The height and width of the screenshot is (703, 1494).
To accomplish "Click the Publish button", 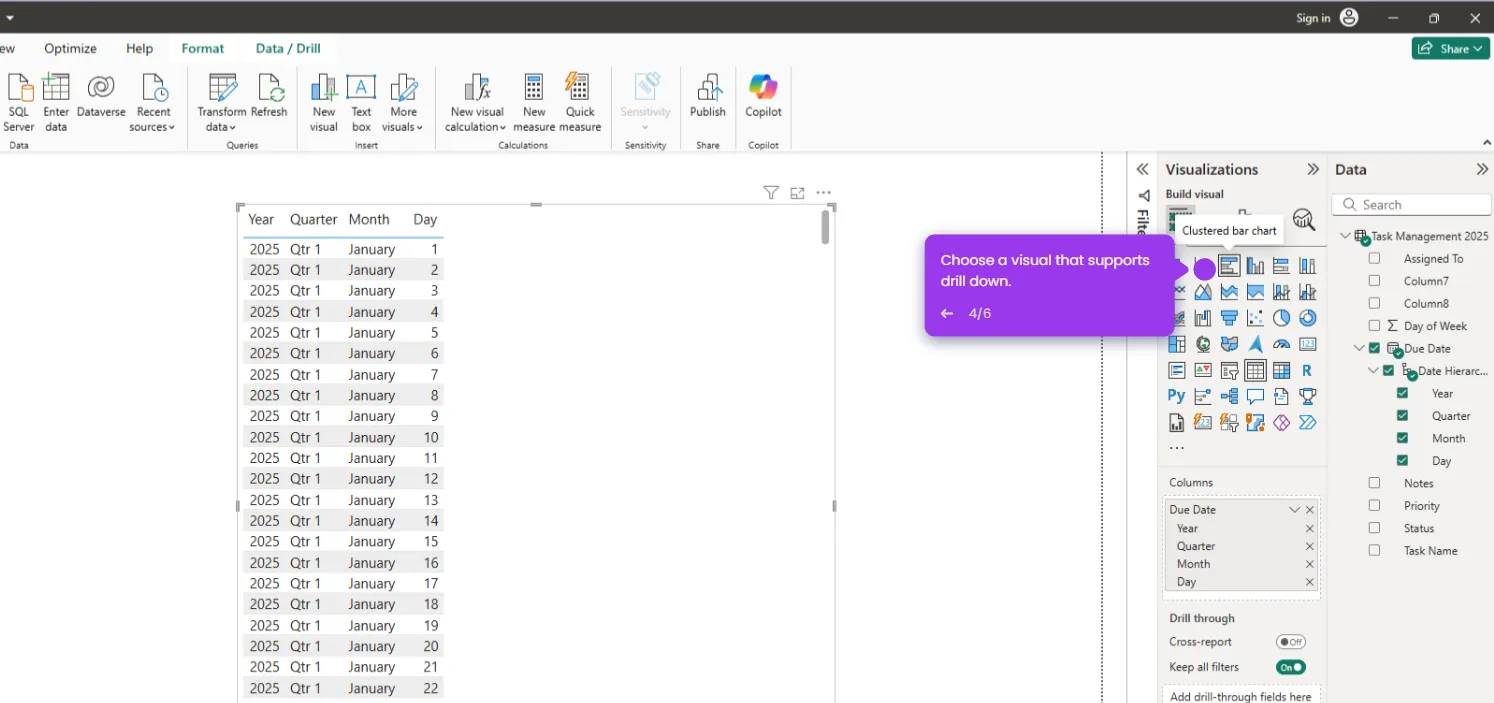I will pos(707,96).
